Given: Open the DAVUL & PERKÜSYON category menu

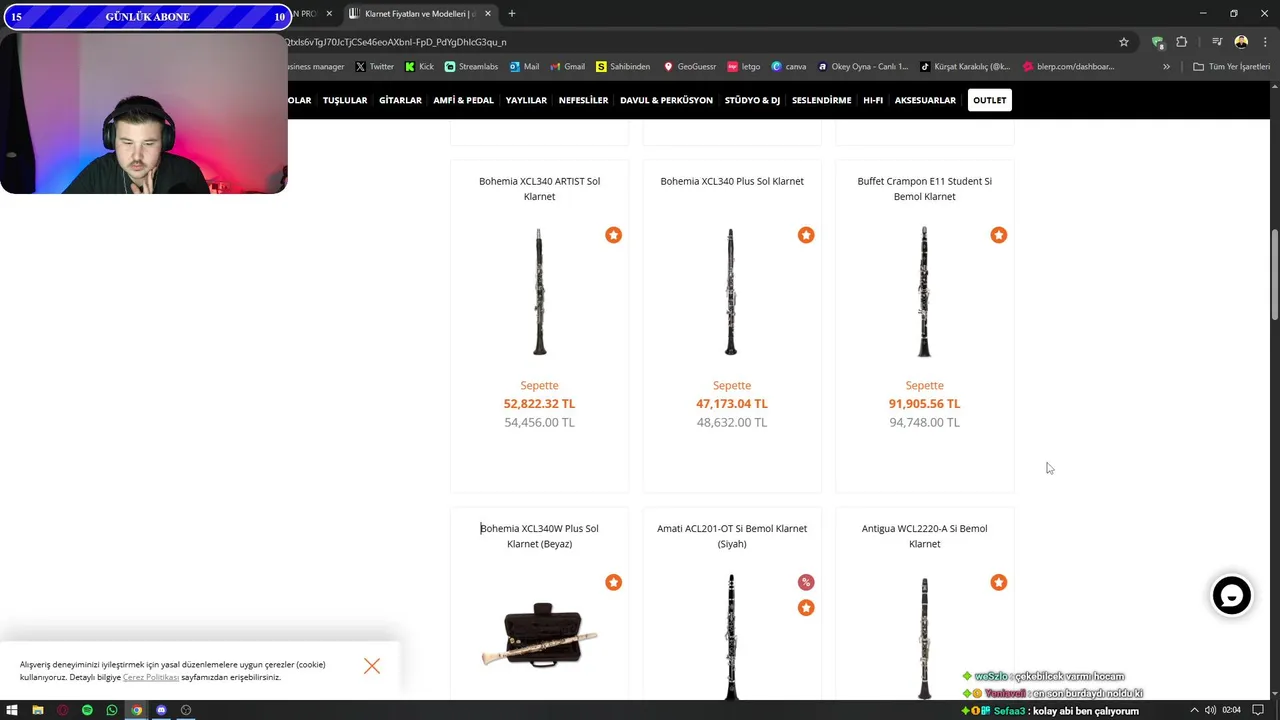Looking at the screenshot, I should point(666,100).
